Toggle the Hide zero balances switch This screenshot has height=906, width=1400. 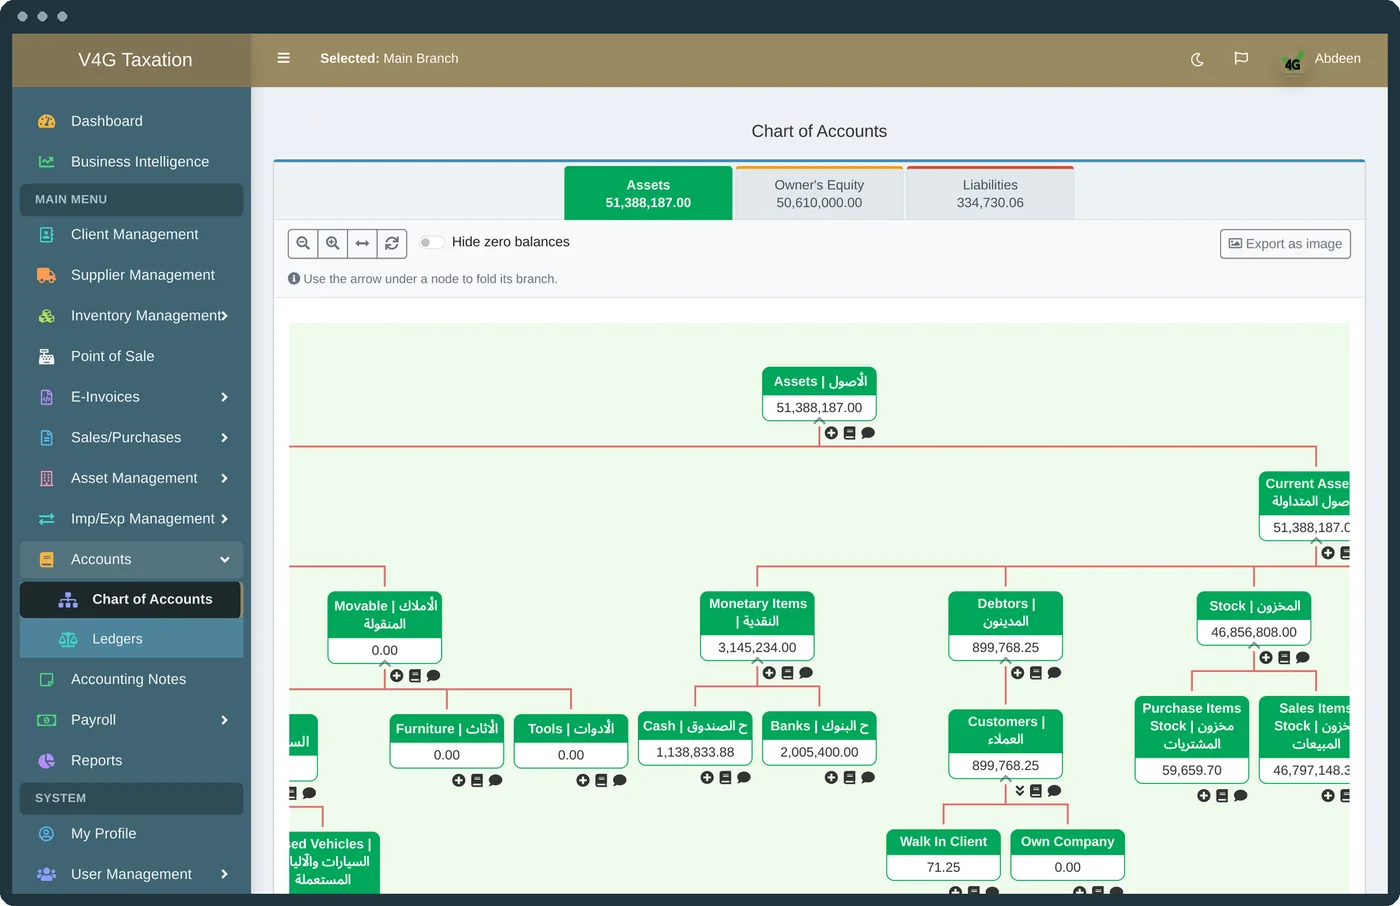pos(431,242)
